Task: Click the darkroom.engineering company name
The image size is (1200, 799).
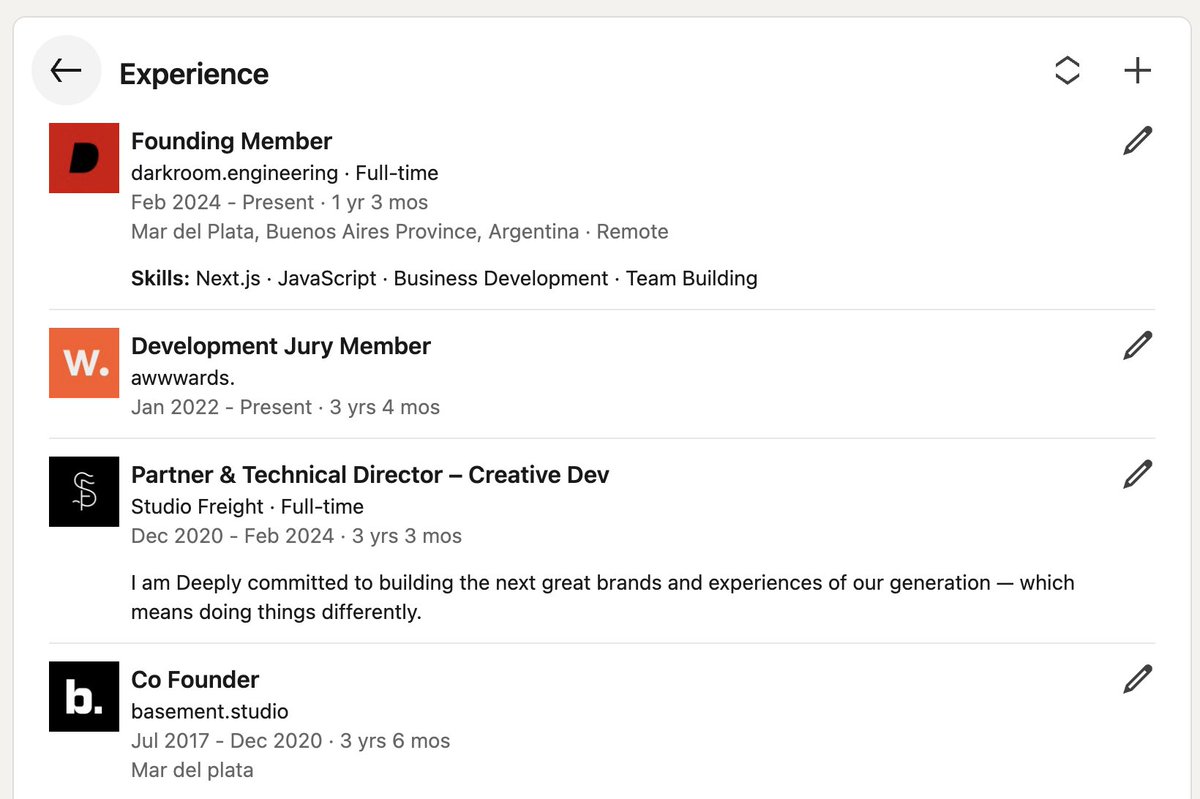Action: [234, 173]
